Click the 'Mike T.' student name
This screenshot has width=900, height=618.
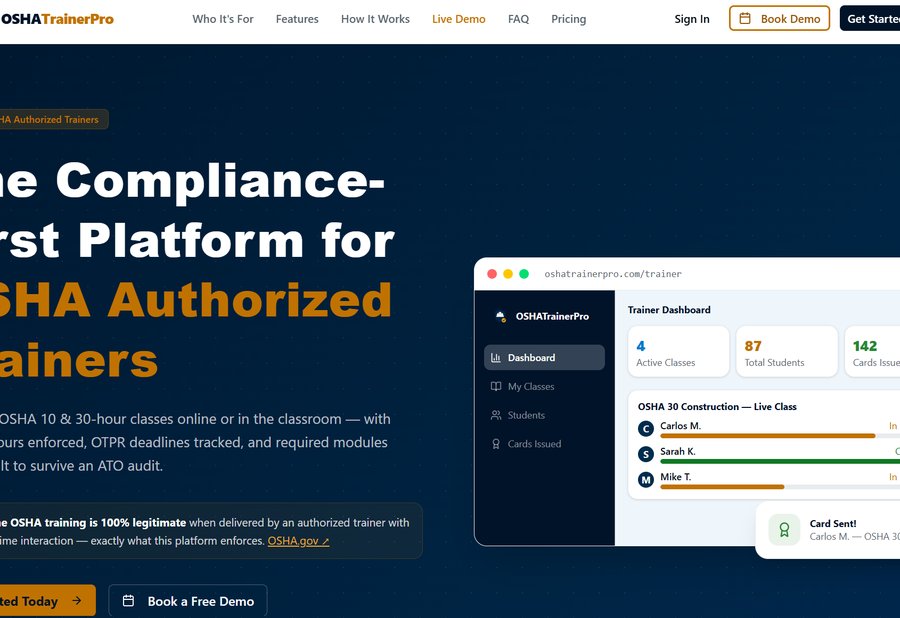pyautogui.click(x=676, y=476)
